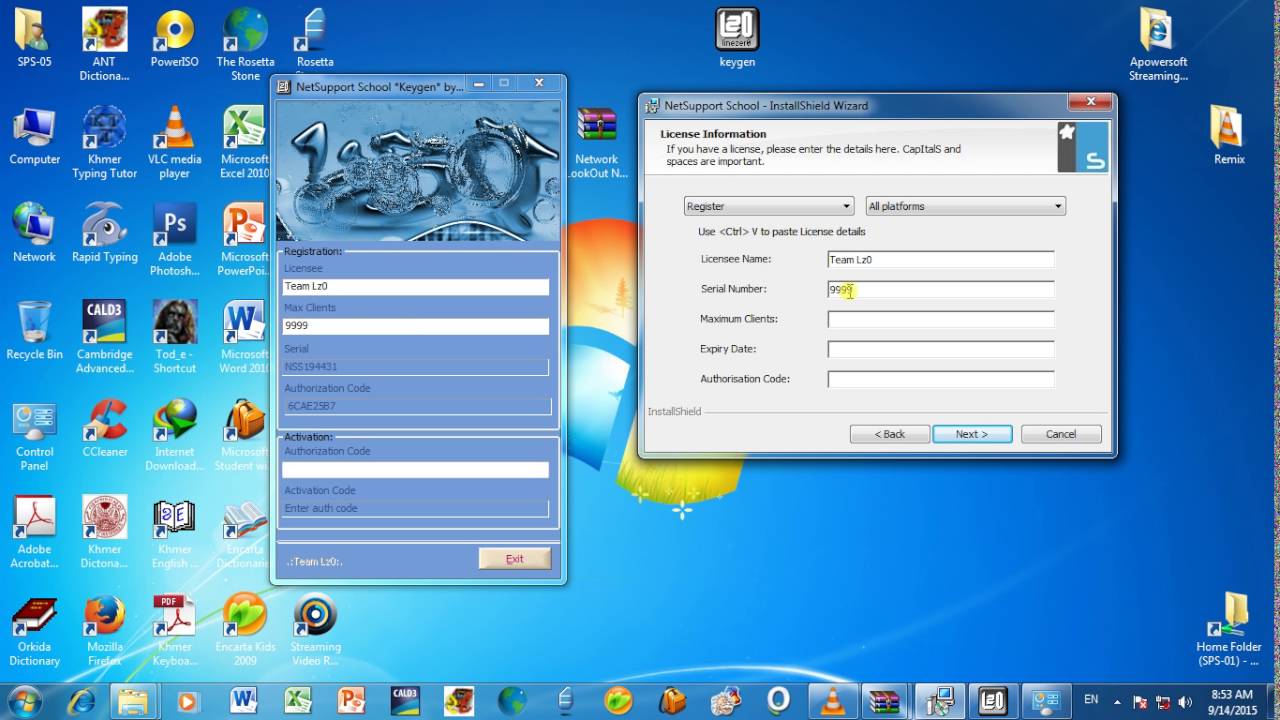This screenshot has width=1280, height=720.
Task: Focus the Licensee Name field in wizard
Action: 941,259
